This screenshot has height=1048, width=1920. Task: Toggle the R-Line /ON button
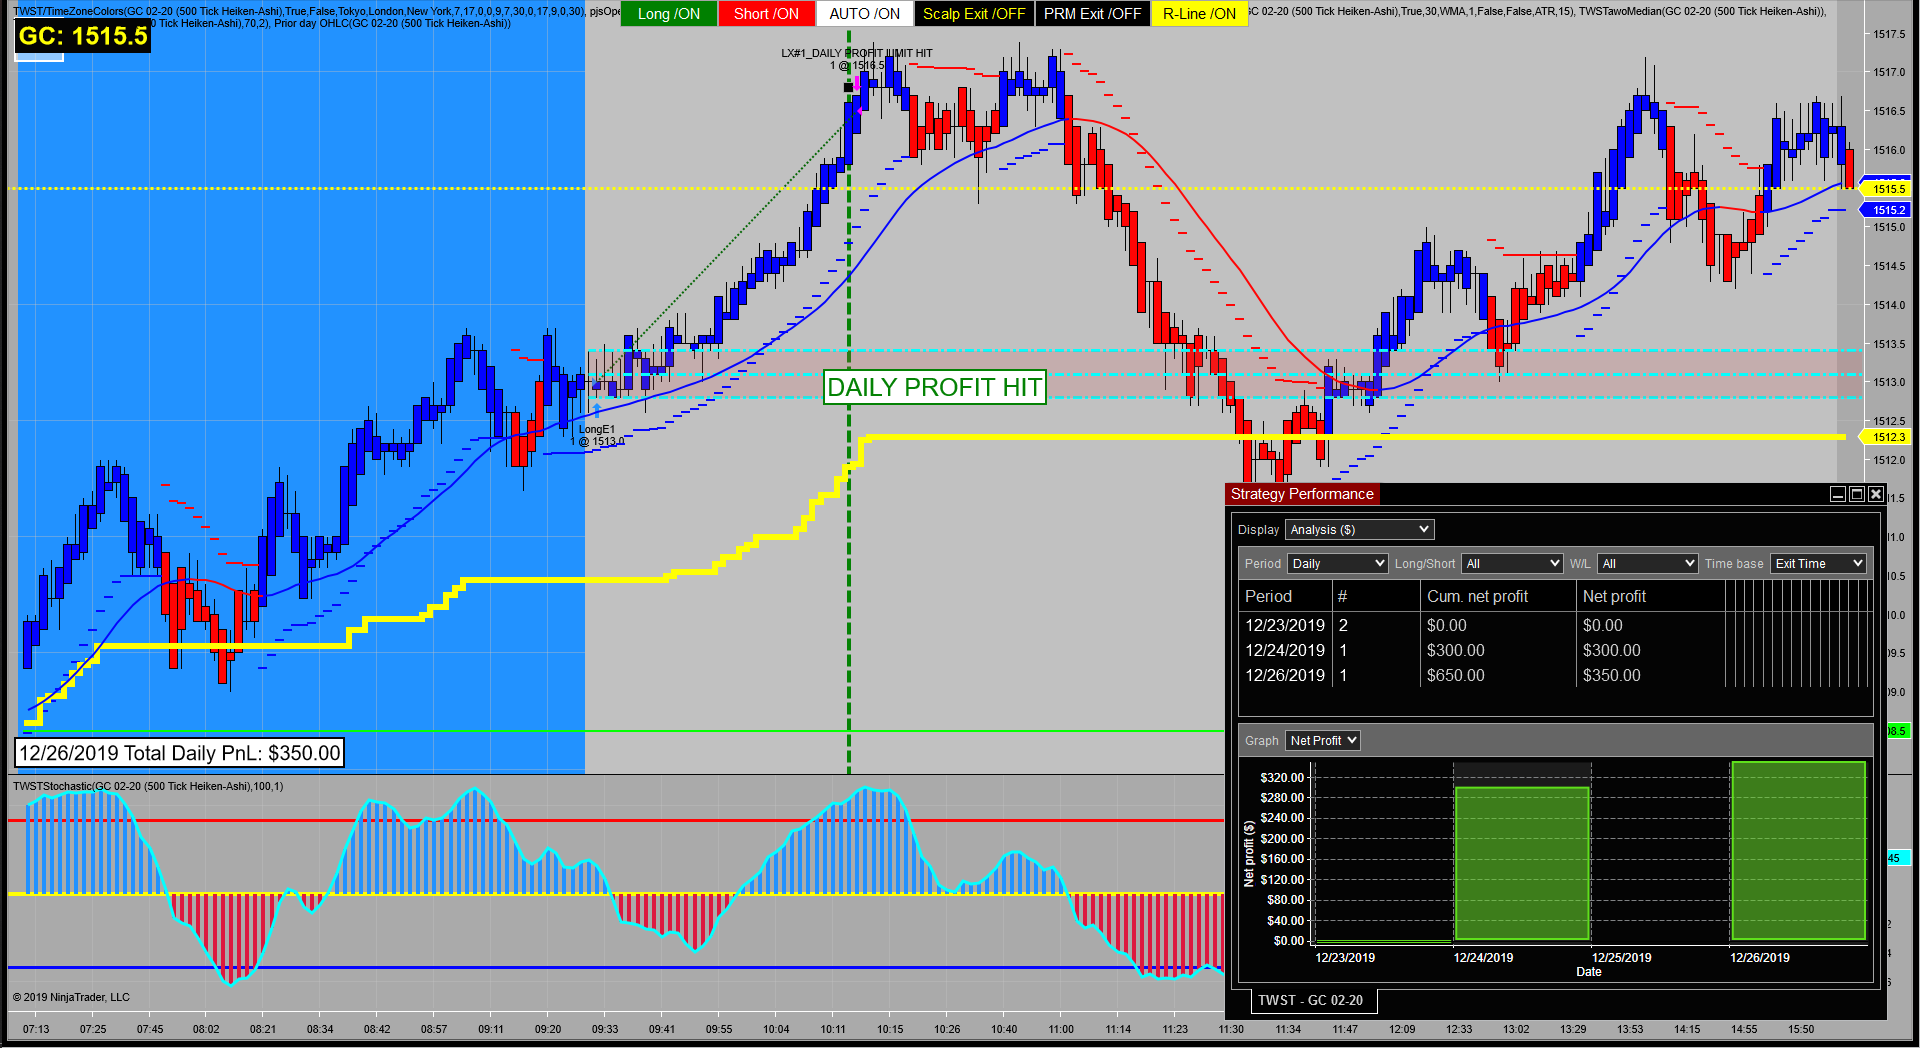pos(1199,14)
